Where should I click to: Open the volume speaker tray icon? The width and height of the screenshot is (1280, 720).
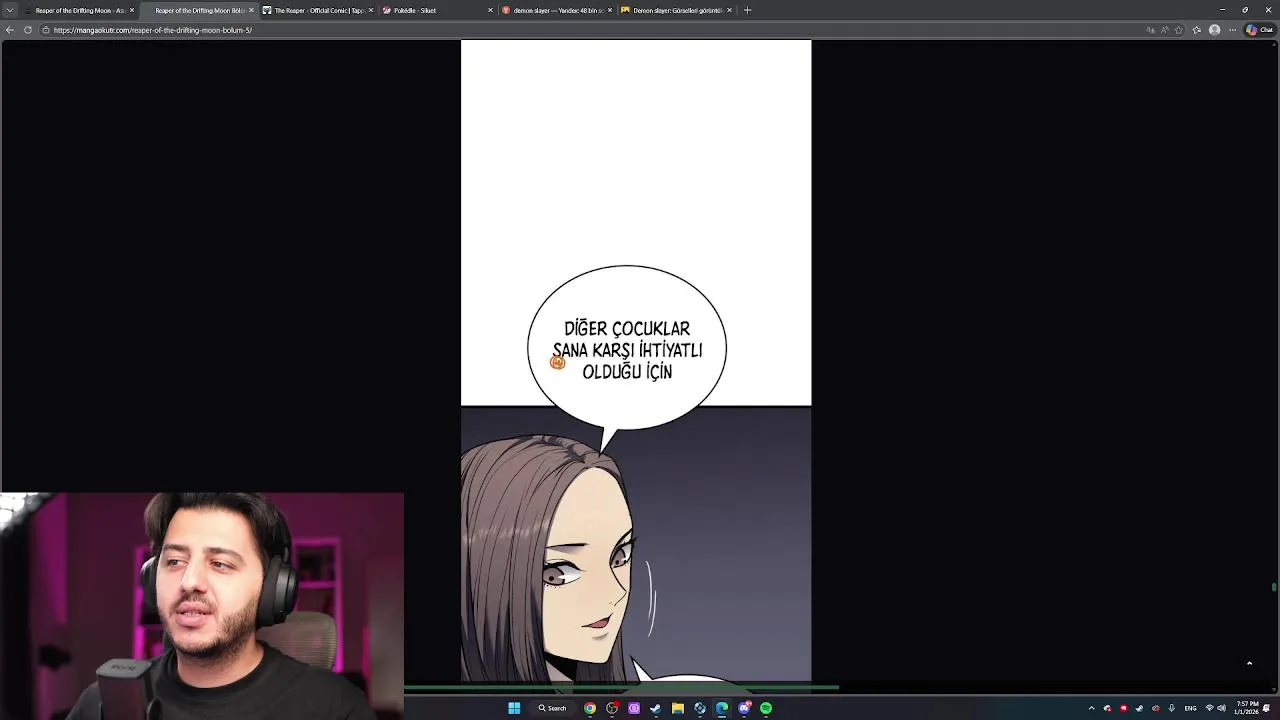coord(1222,708)
